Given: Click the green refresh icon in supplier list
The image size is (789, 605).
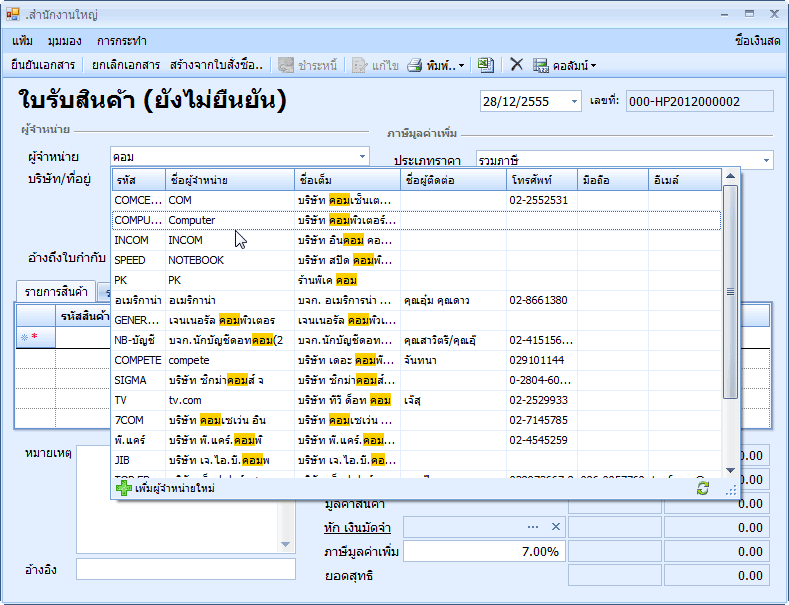Looking at the screenshot, I should [x=703, y=488].
